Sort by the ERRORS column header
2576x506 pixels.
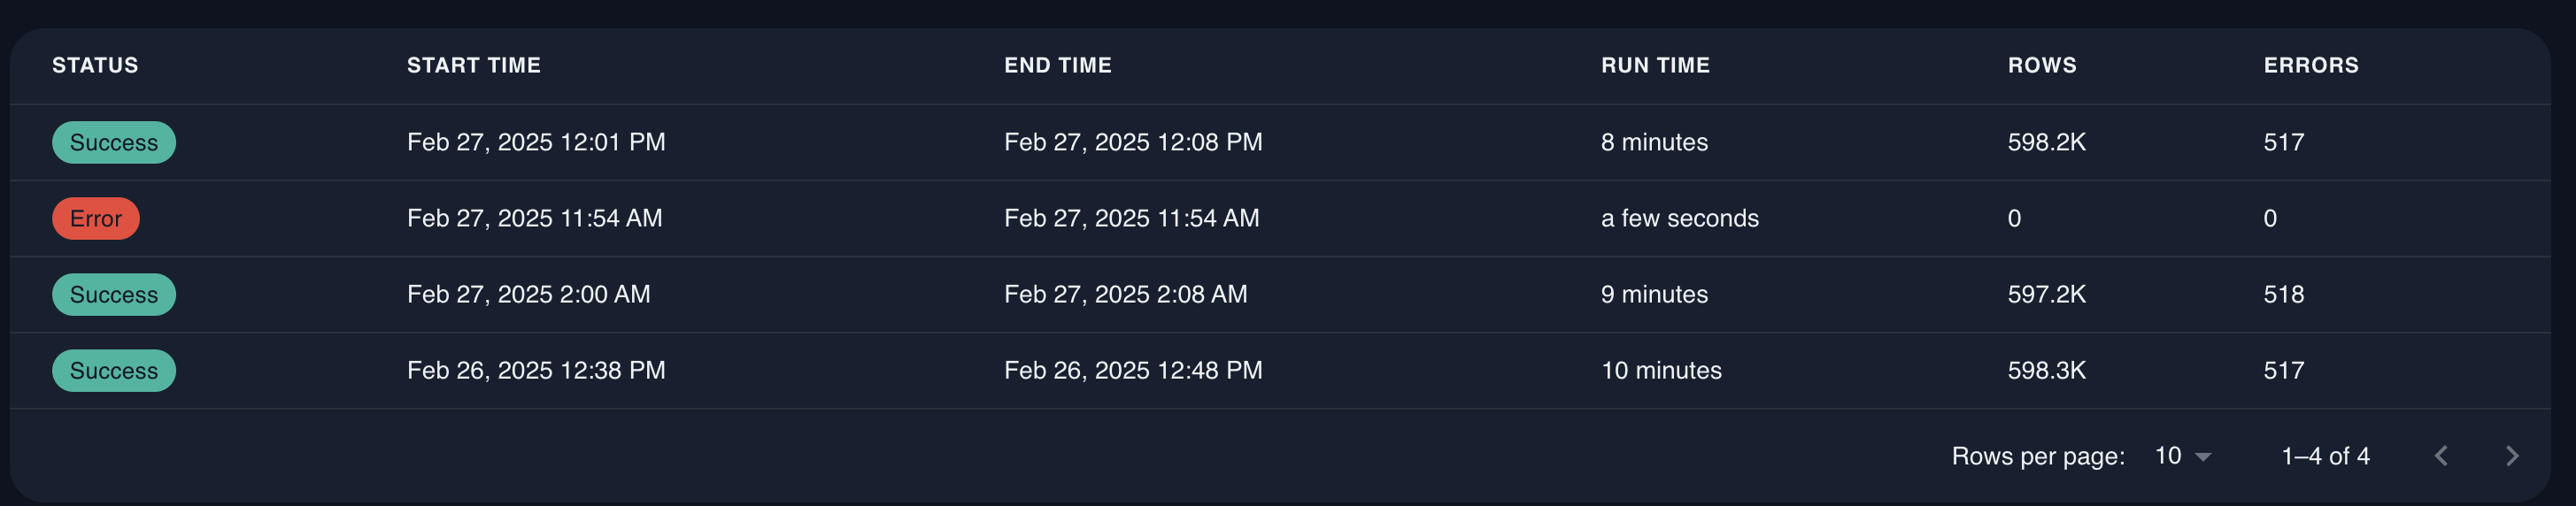2311,65
